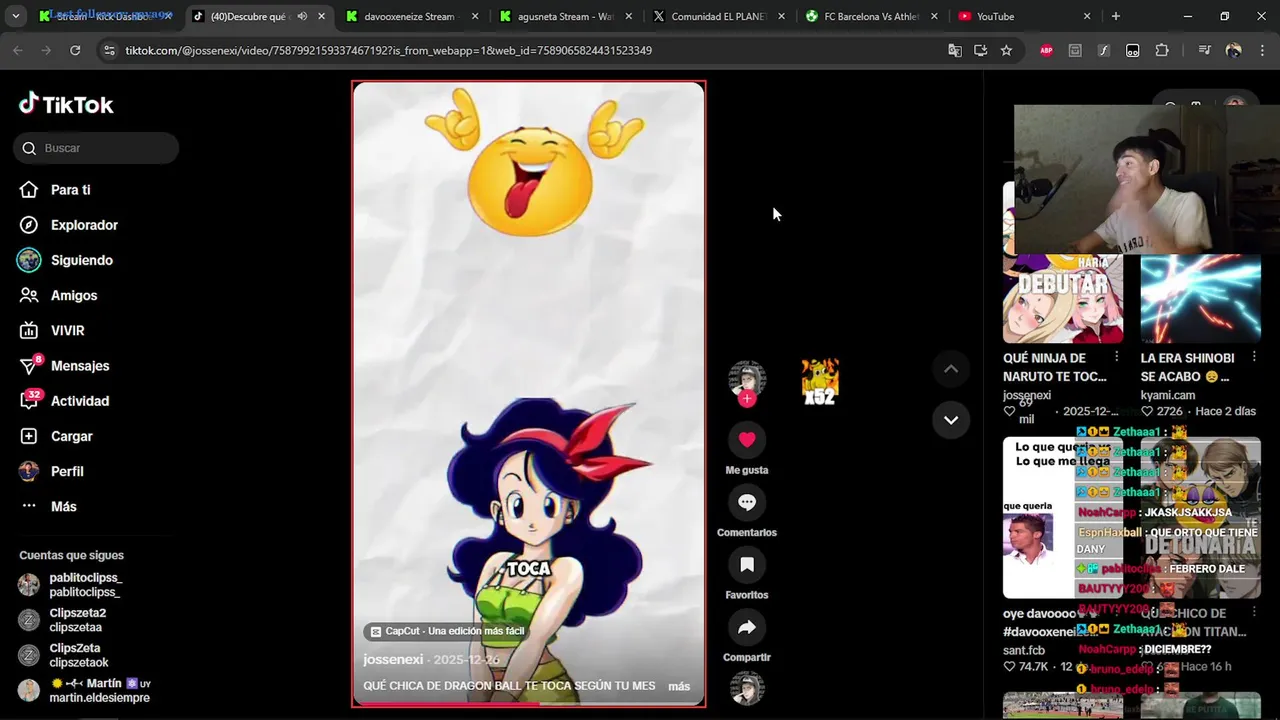Open LA ERA SHINOBI SE ACABO thumbnail
Image resolution: width=1280 pixels, height=720 pixels.
point(1200,299)
